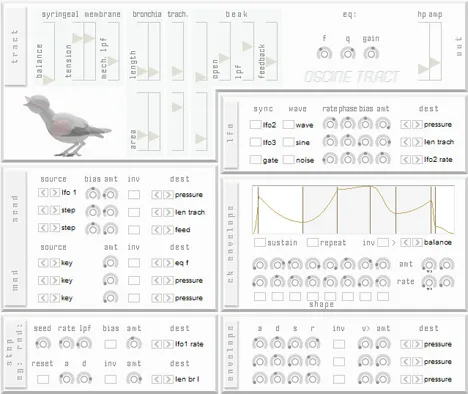Viewport: 468px width, 394px height.
Task: Toggle the noise wave checkbox
Action: [288, 160]
